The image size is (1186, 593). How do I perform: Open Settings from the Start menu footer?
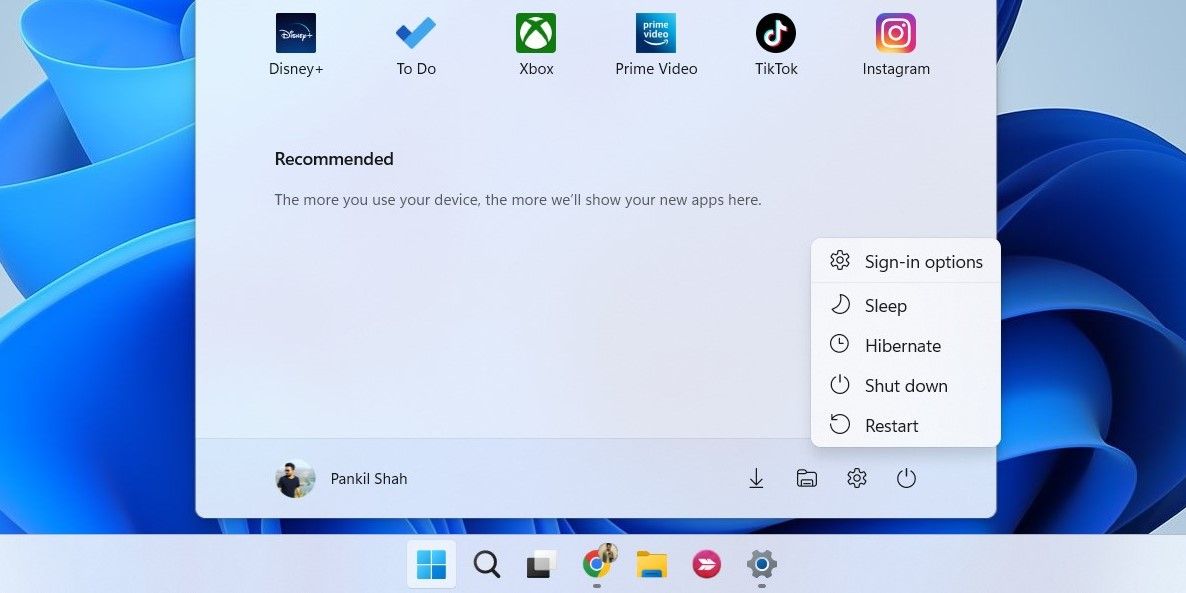pos(856,478)
